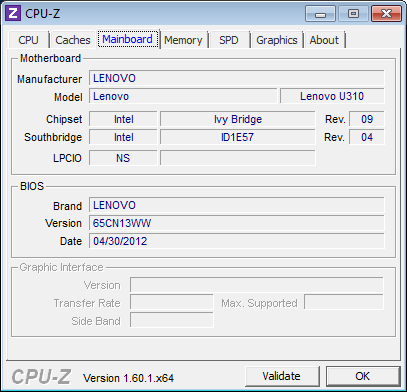Switch to the Graphics tab
The height and width of the screenshot is (392, 407).
click(x=277, y=40)
